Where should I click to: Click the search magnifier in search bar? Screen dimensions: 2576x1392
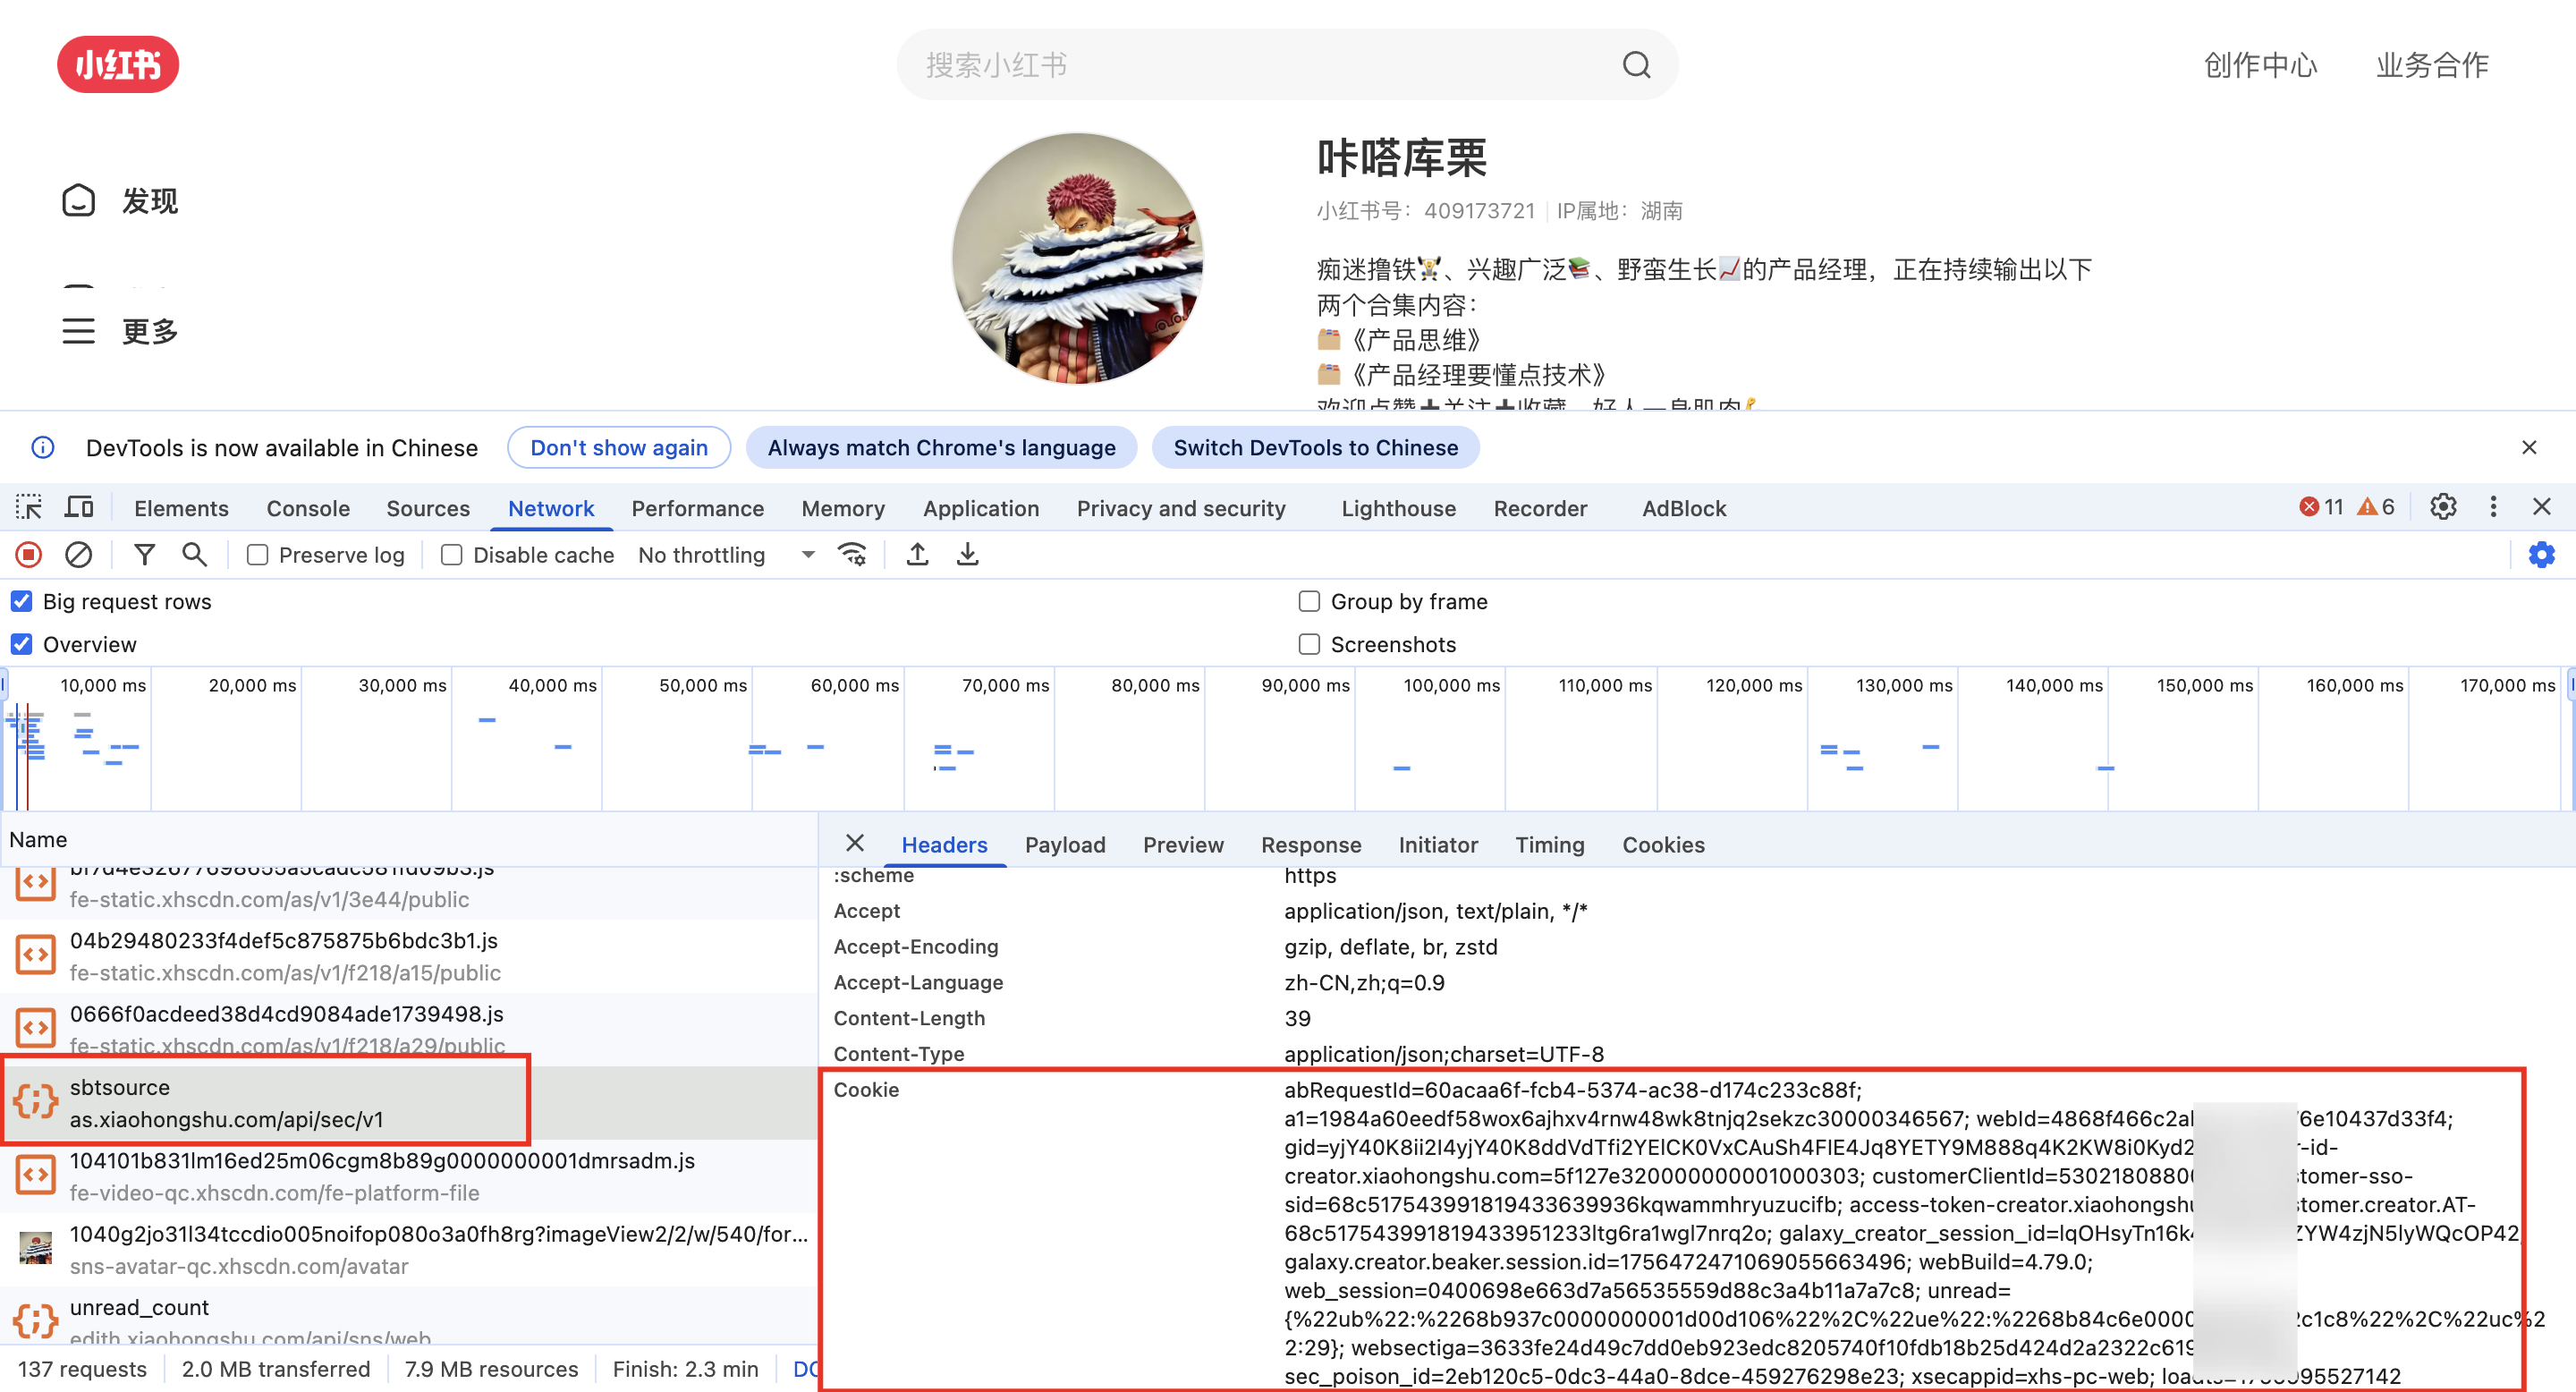[1636, 65]
